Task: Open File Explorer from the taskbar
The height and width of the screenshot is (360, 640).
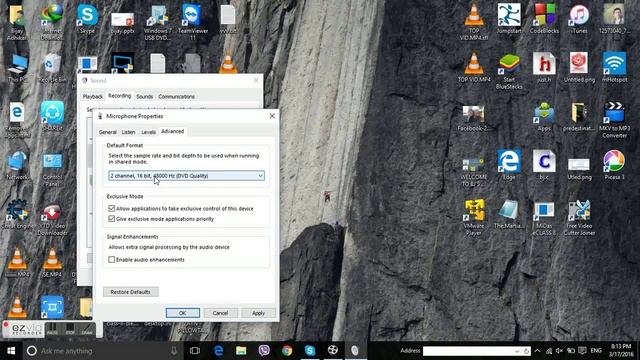Action: (x=241, y=350)
